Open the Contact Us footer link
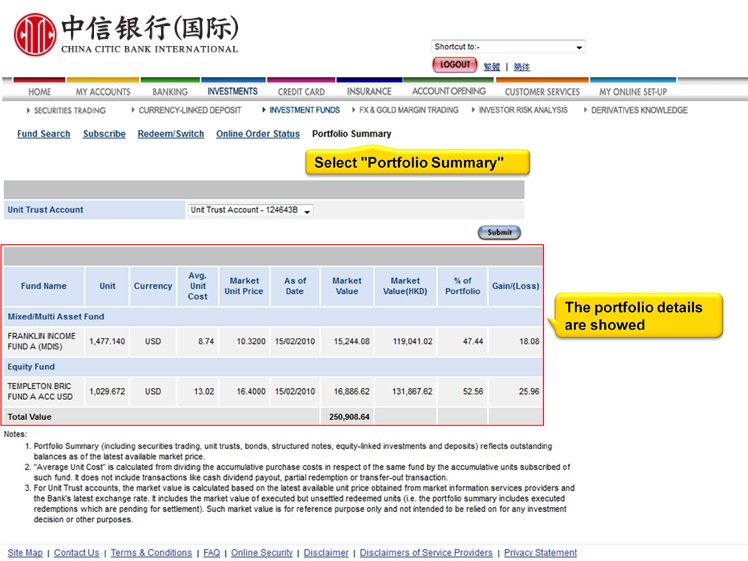The image size is (748, 561). tap(76, 552)
